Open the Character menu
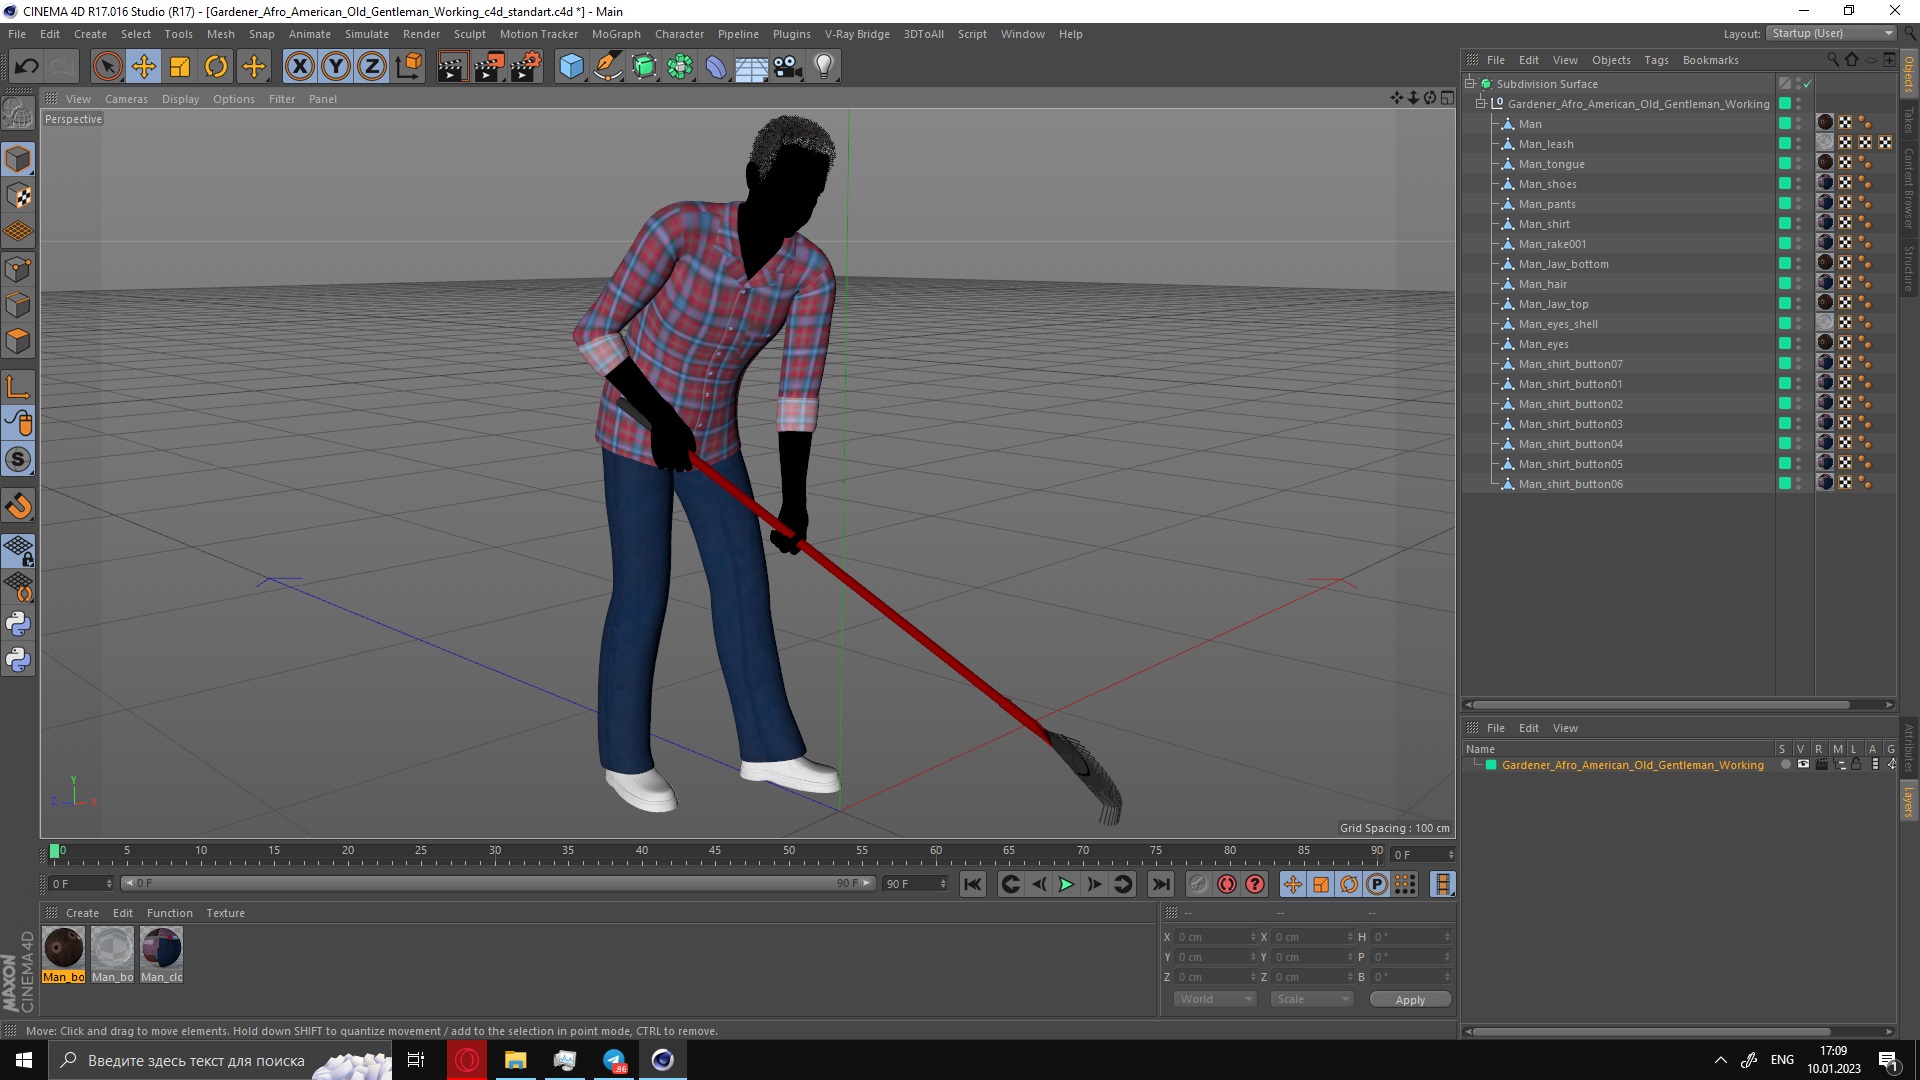 pos(679,34)
